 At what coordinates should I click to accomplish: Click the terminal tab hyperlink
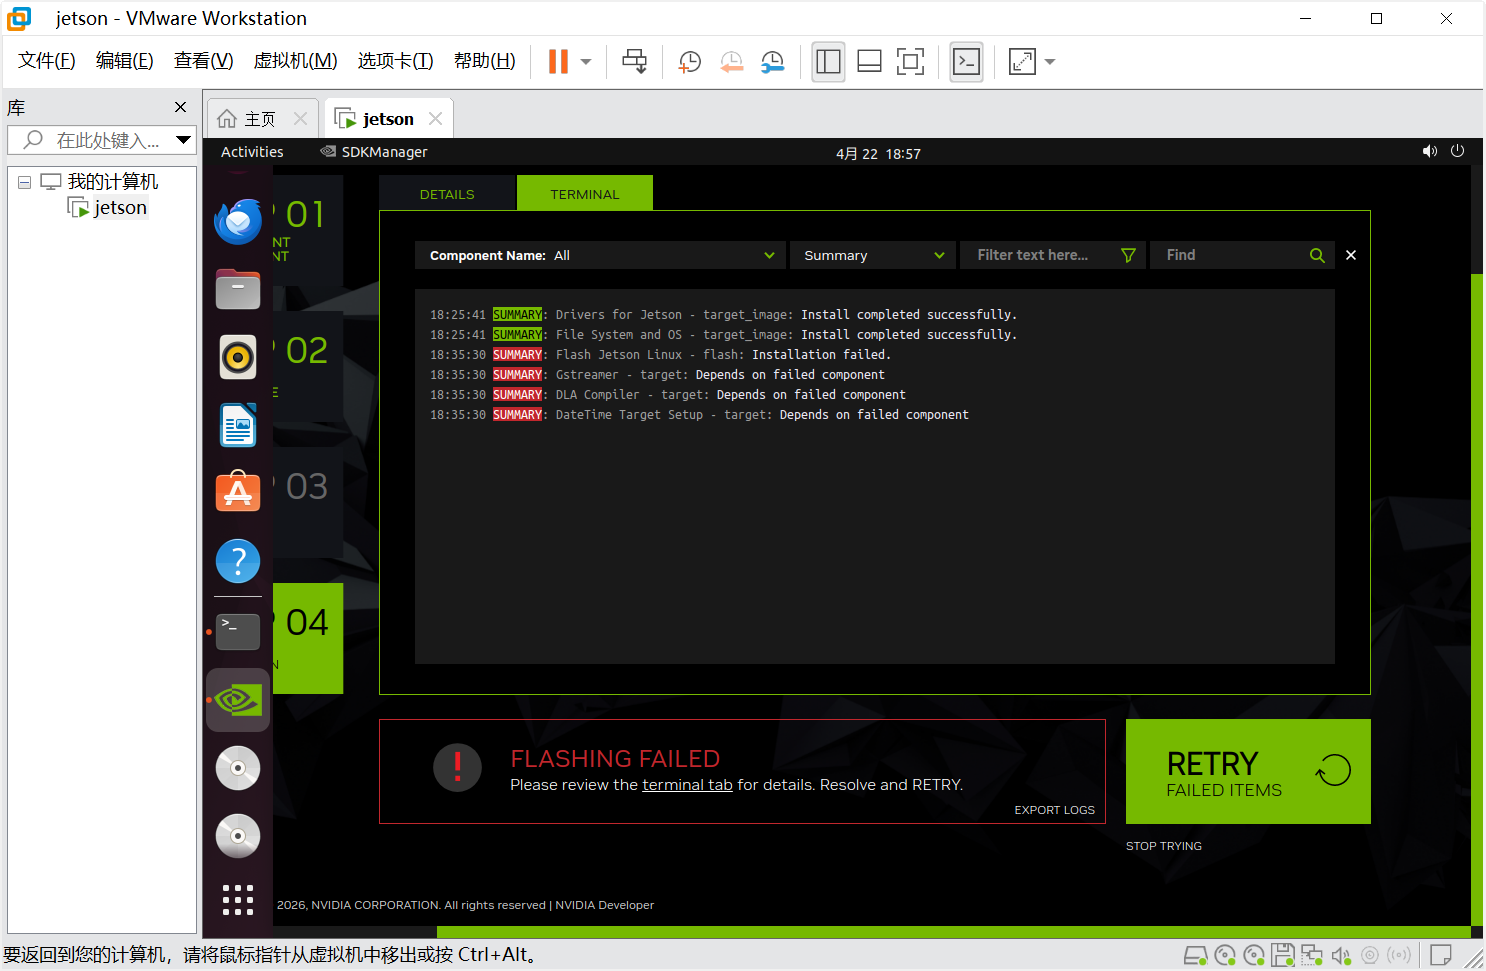click(x=687, y=785)
